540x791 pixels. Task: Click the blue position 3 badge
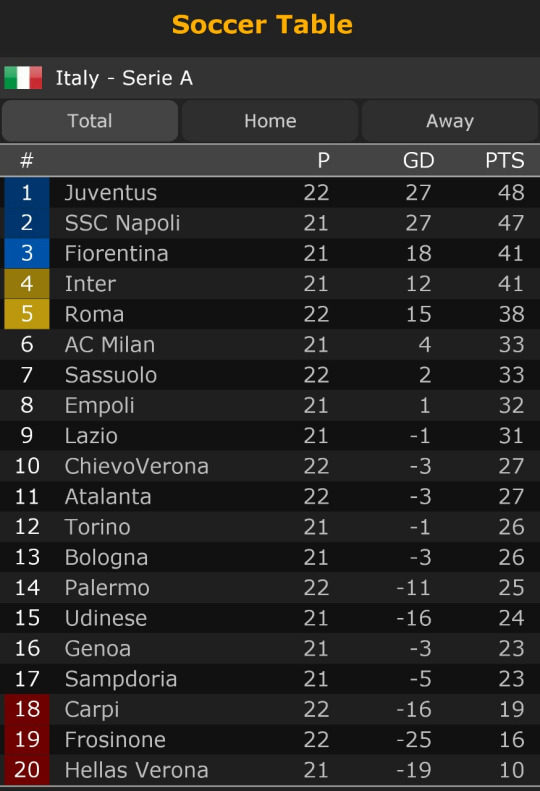tap(27, 253)
